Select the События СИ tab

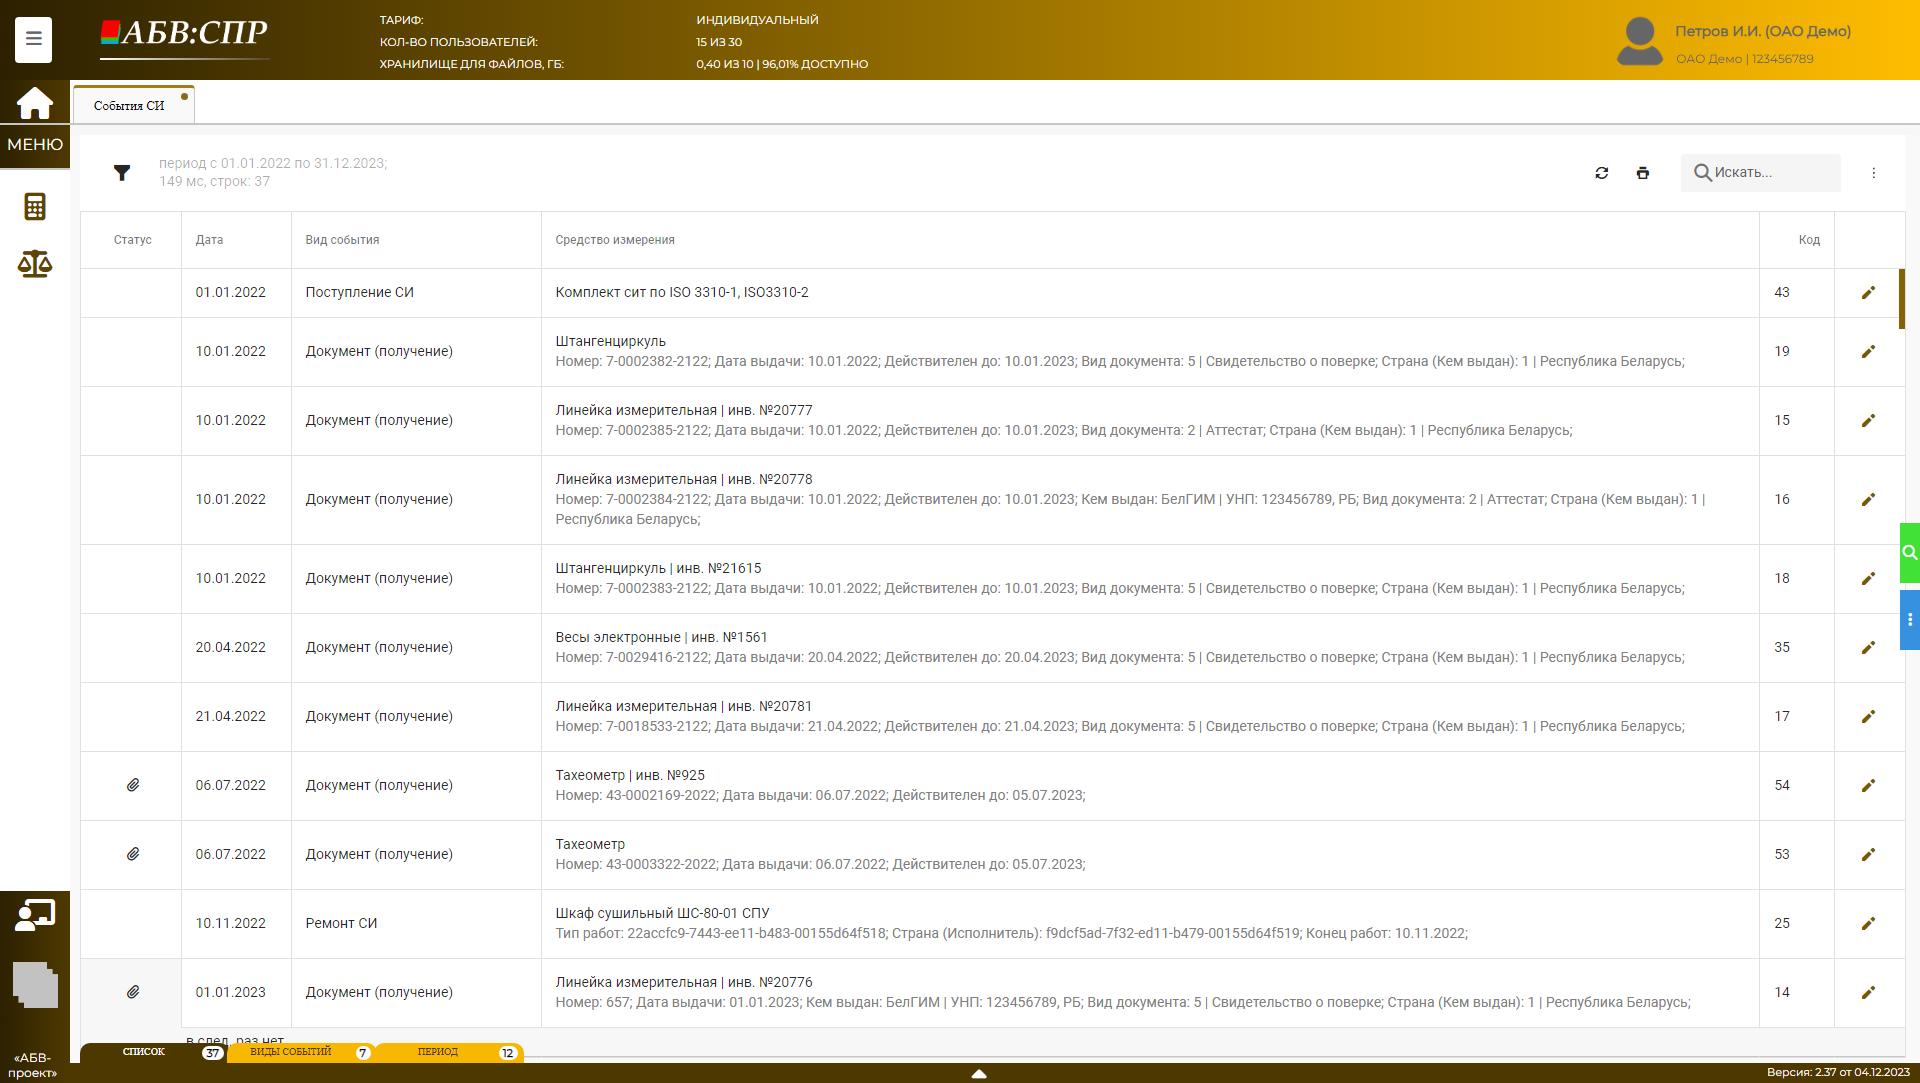129,105
